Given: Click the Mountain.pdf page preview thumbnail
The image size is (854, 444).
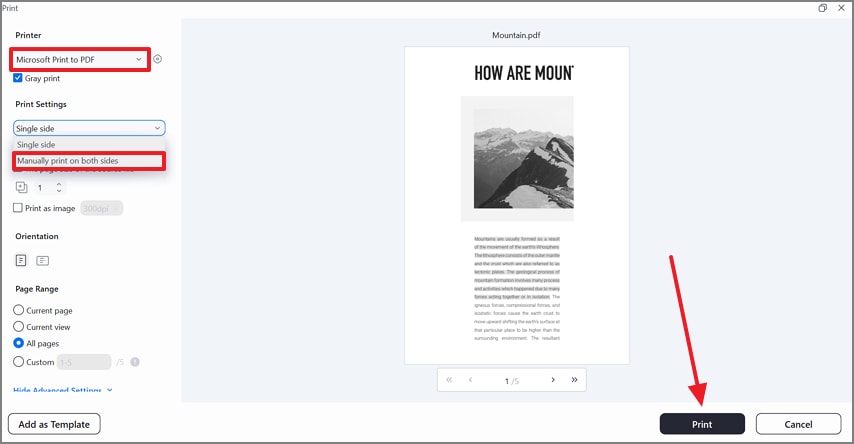Looking at the screenshot, I should (x=517, y=205).
